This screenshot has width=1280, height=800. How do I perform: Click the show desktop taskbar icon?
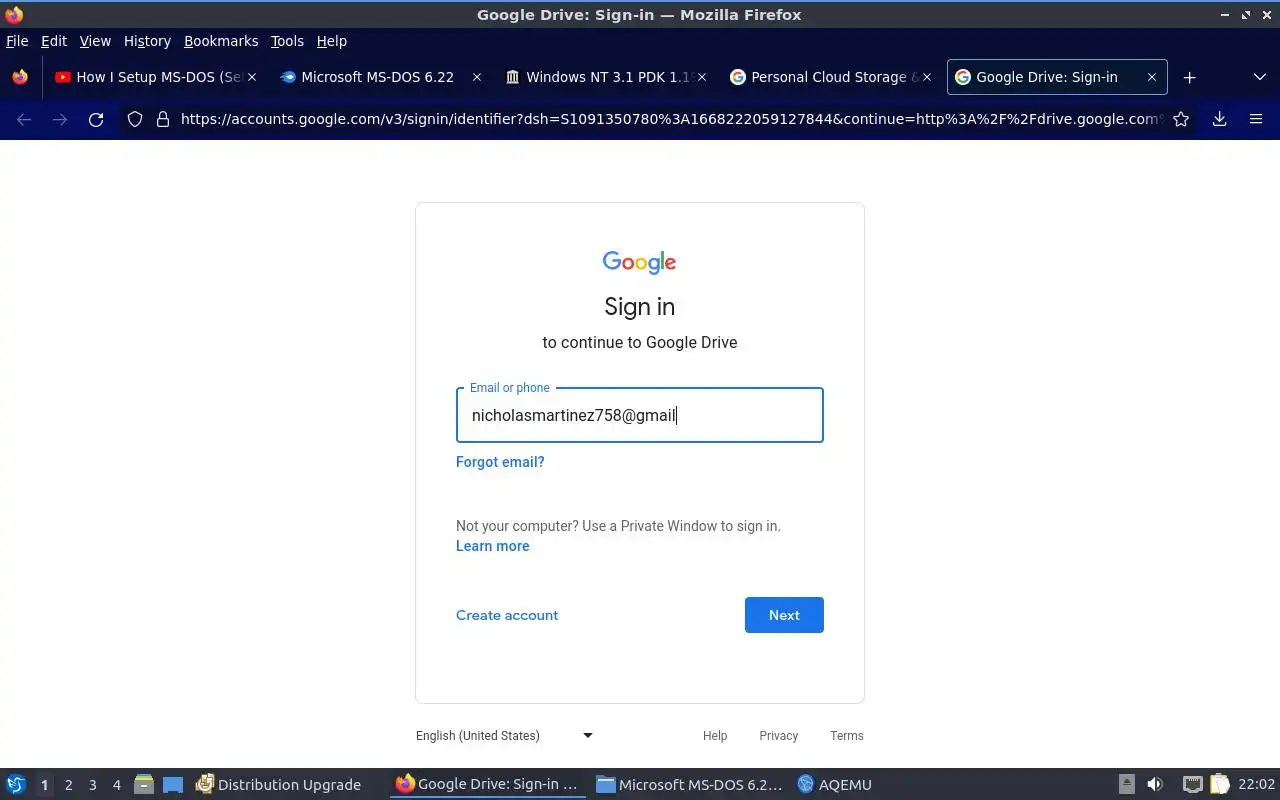[173, 785]
